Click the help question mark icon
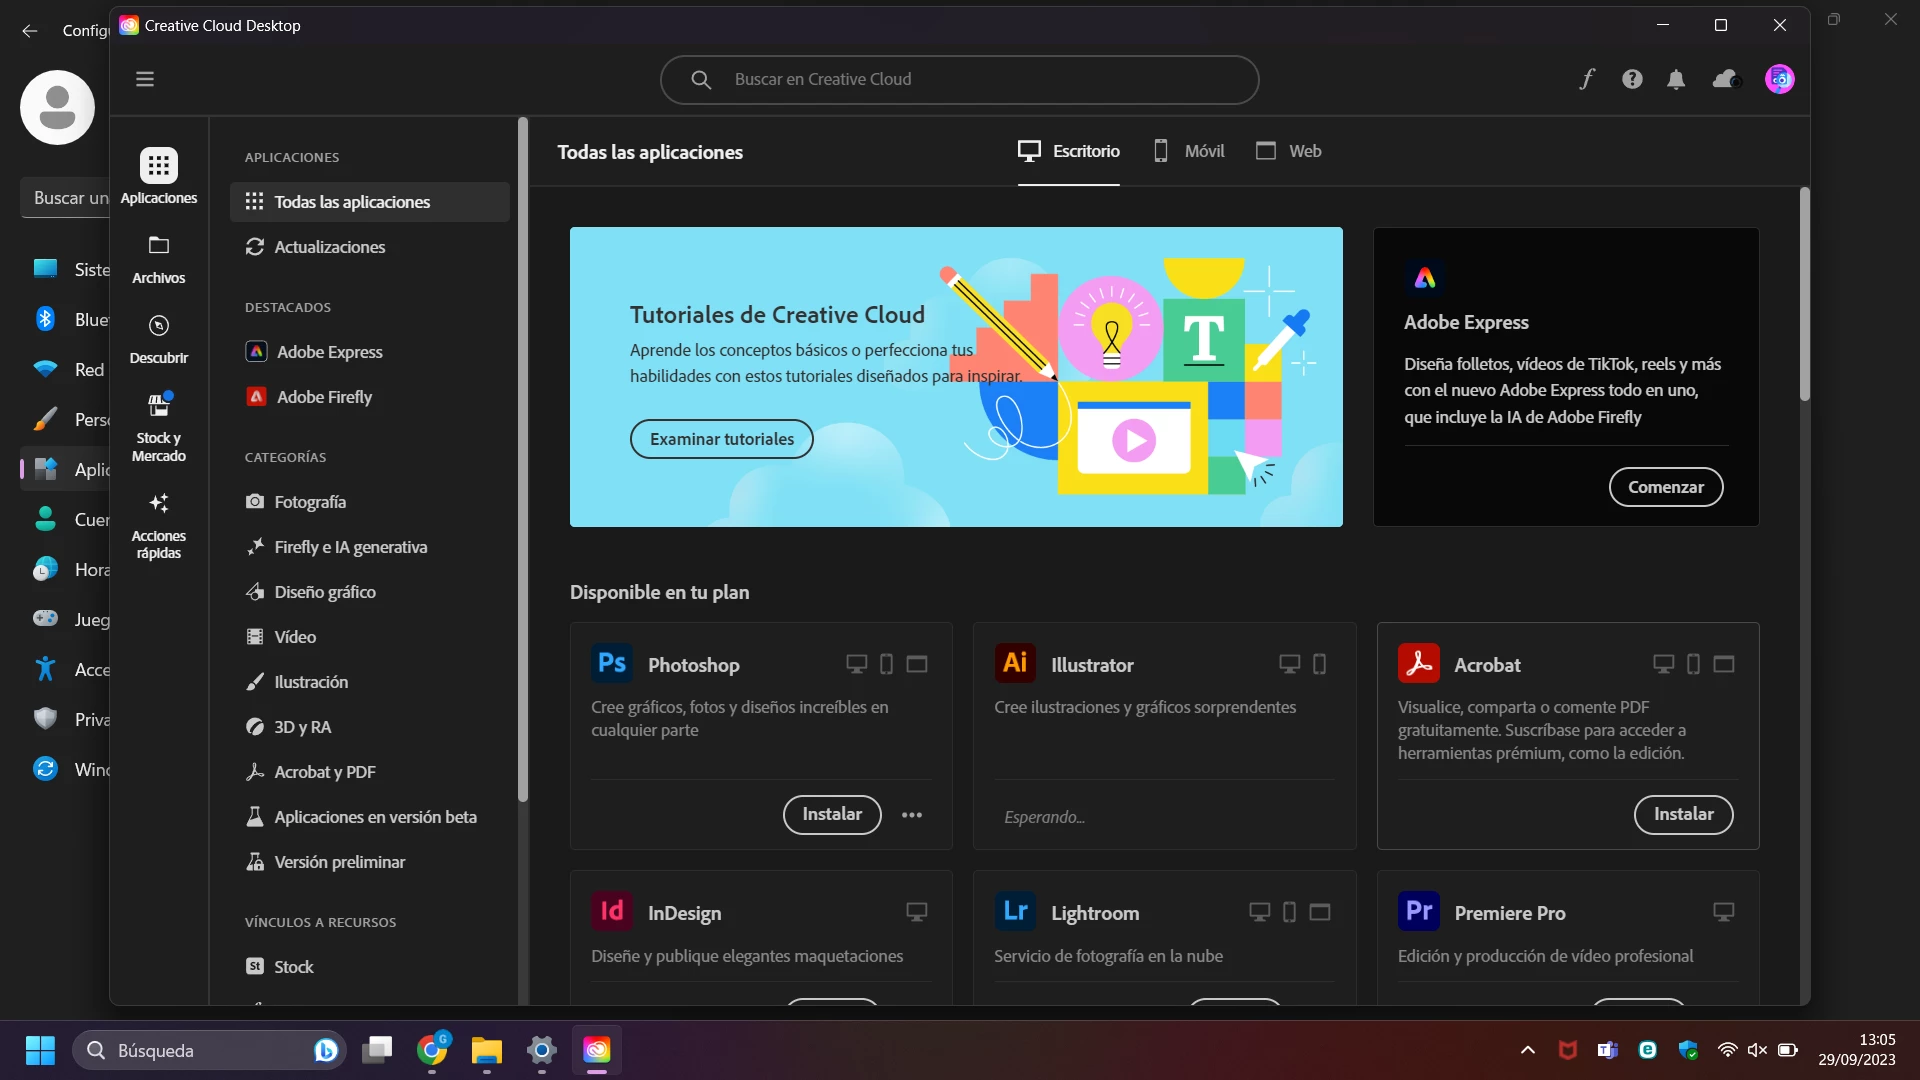 click(x=1632, y=79)
